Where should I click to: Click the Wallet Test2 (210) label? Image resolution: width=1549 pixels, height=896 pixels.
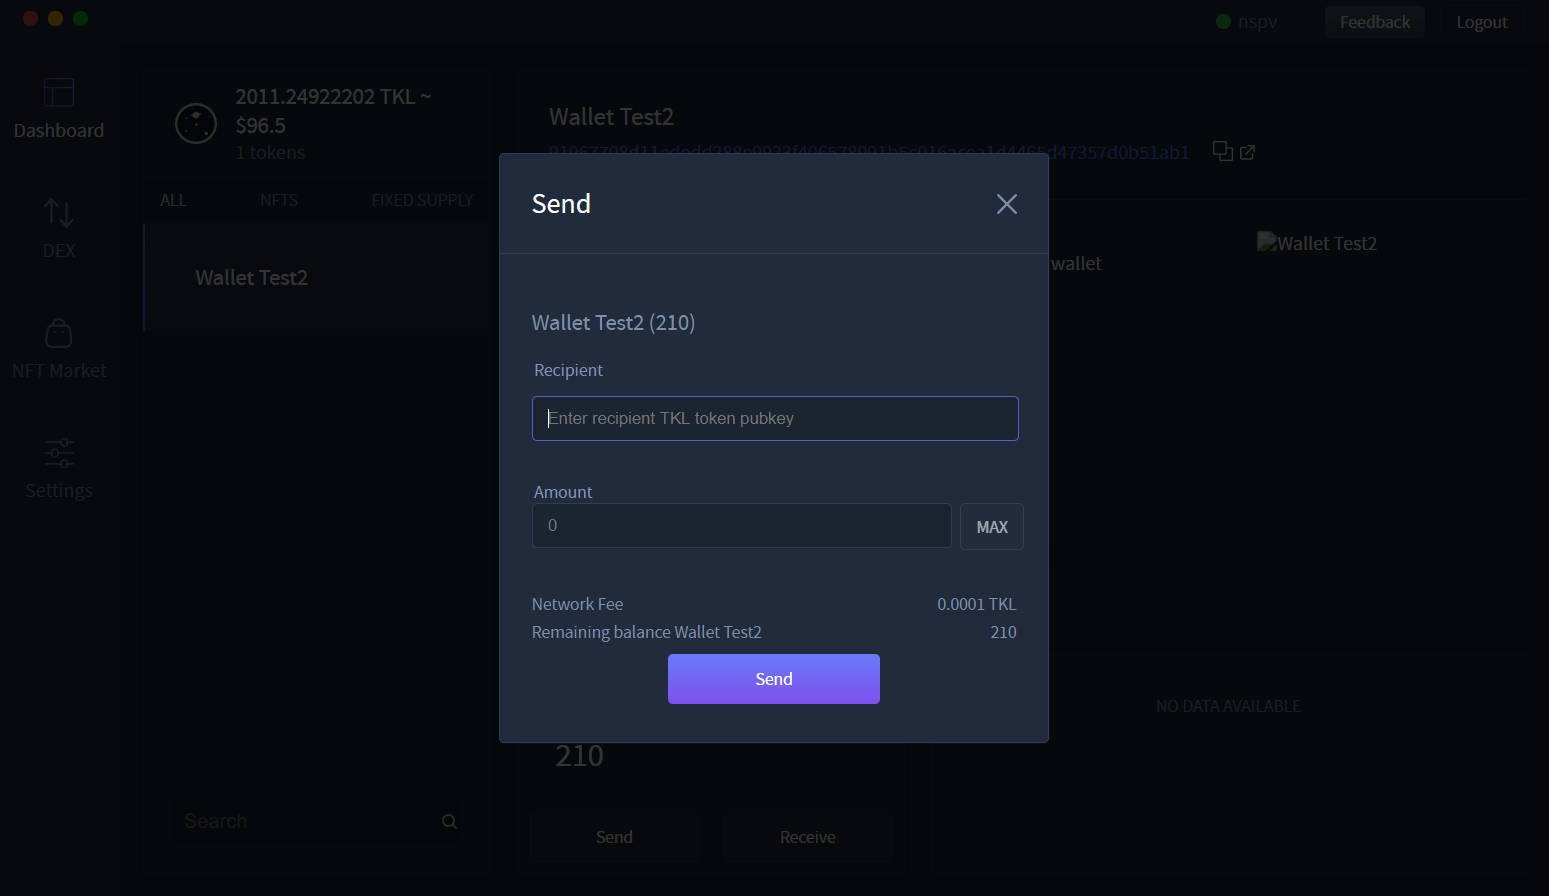pyautogui.click(x=613, y=323)
